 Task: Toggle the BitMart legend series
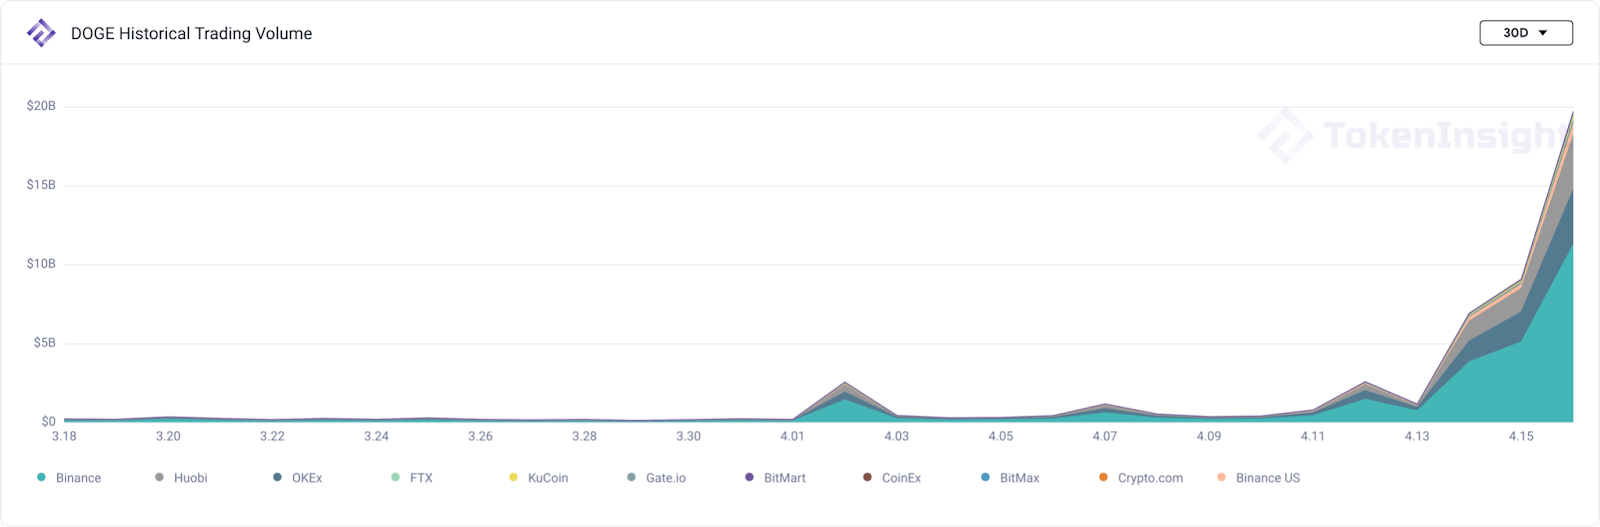[775, 478]
